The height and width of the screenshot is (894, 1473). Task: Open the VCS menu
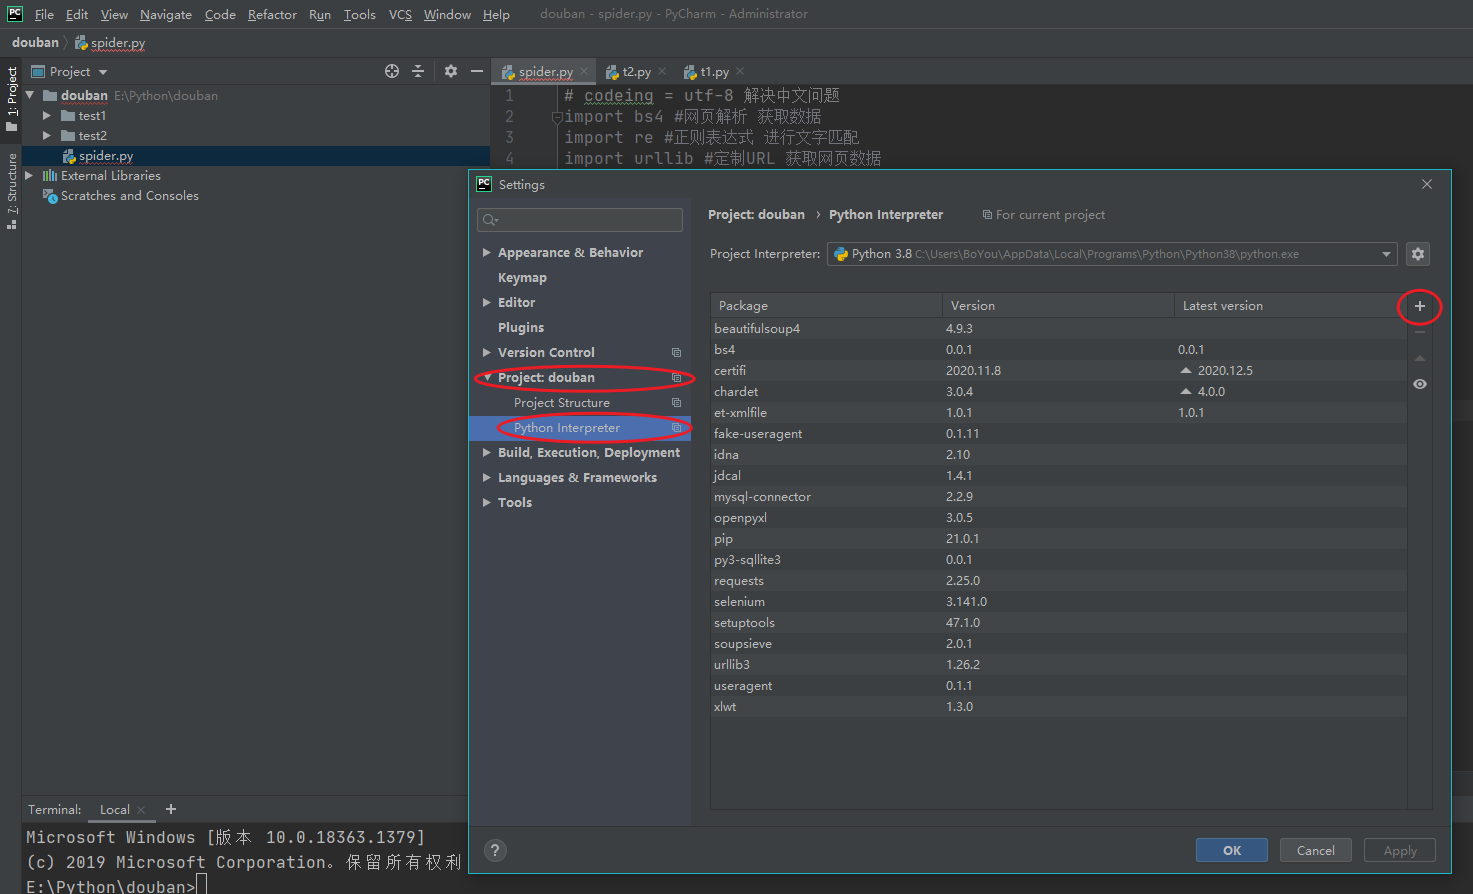click(x=400, y=14)
